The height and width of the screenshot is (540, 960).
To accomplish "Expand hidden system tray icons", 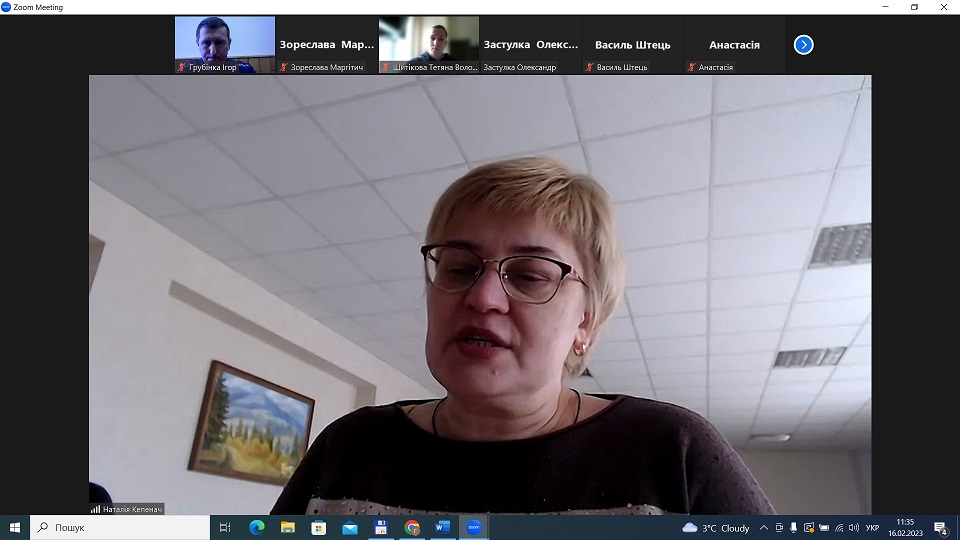I will (x=763, y=528).
